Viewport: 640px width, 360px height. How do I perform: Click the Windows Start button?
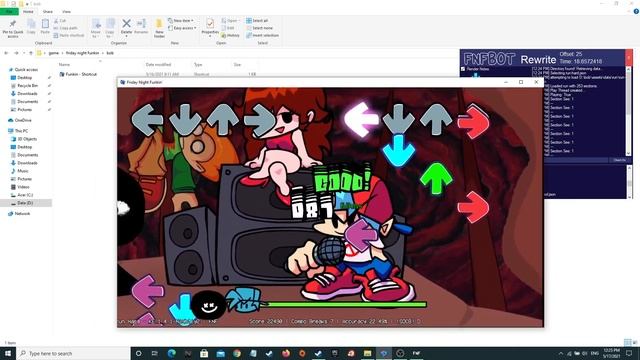(8, 353)
